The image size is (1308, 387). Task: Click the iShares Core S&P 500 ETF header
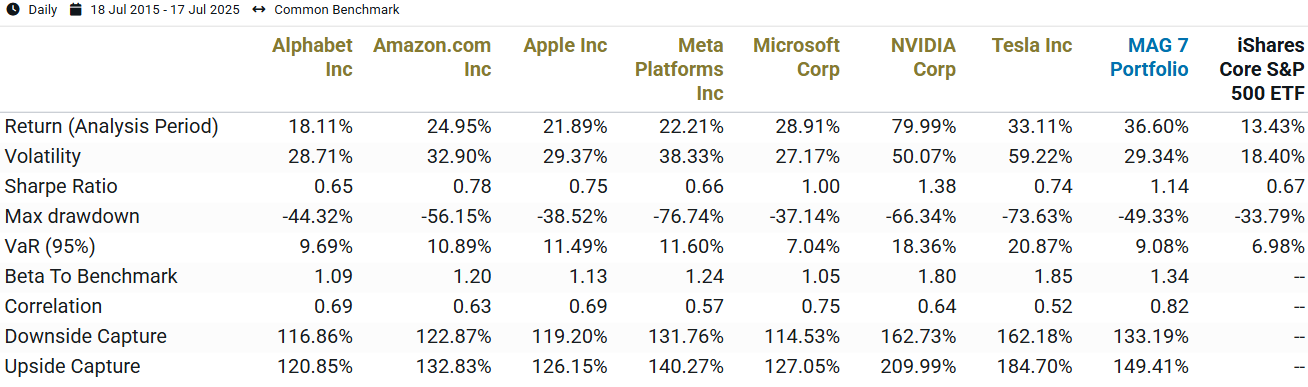(x=1261, y=69)
